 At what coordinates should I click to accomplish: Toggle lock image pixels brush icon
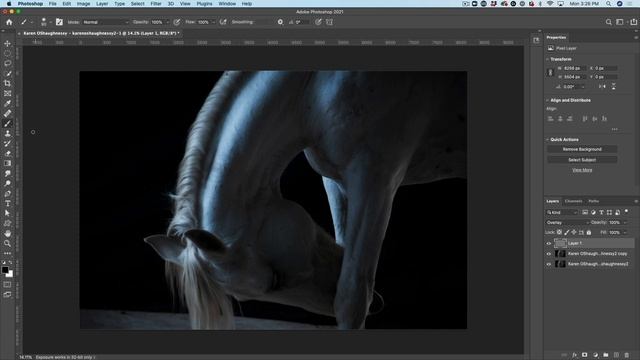[x=567, y=232]
